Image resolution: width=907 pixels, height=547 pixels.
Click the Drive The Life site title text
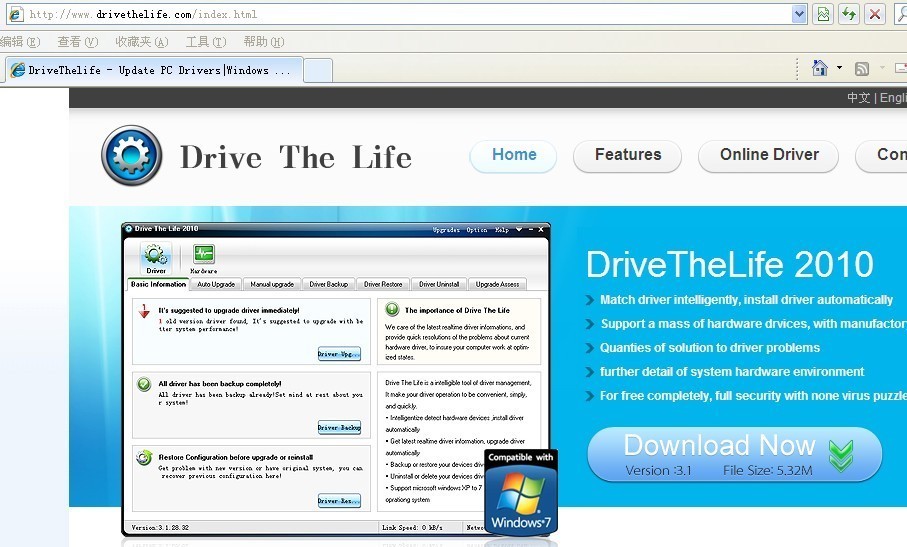tap(296, 157)
